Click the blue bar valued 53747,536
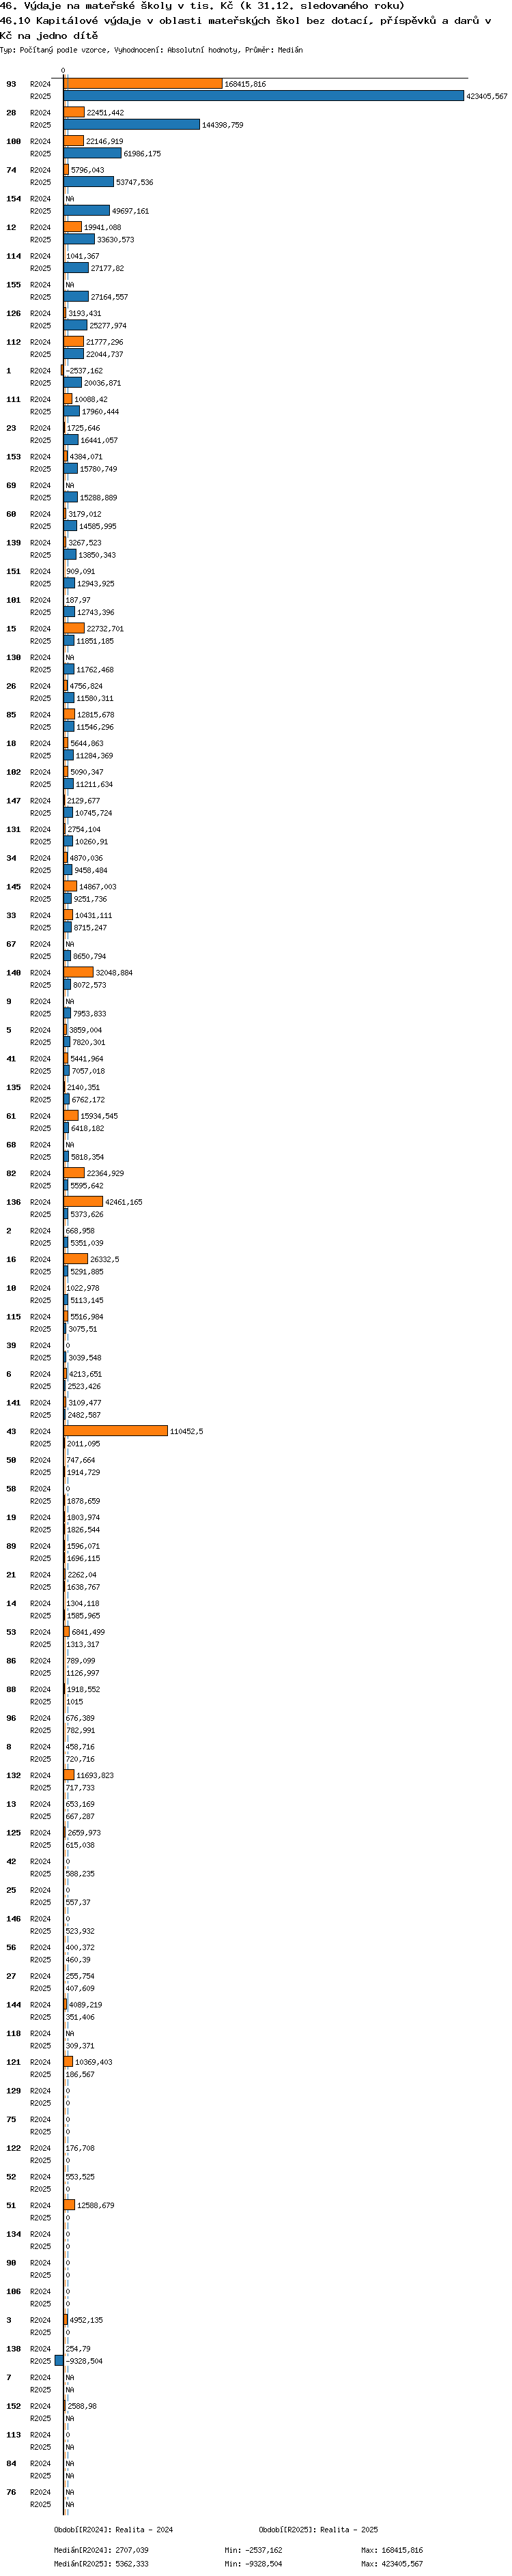The height and width of the screenshot is (2576, 512). click(88, 182)
